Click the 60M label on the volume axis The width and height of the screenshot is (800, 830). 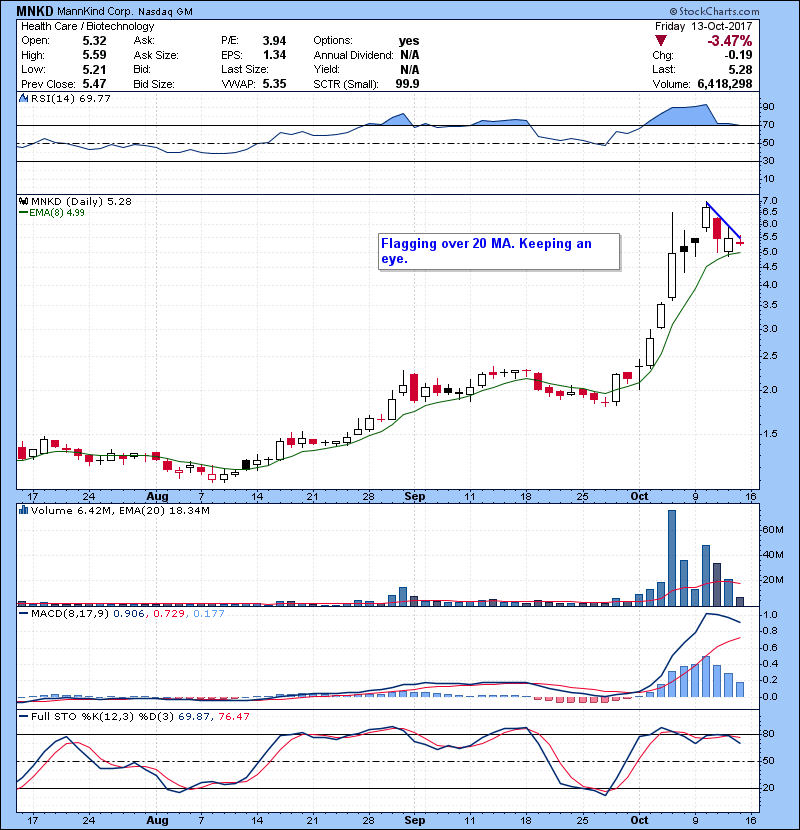(773, 530)
